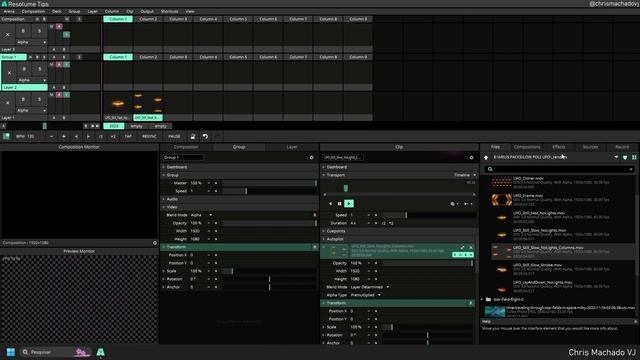Toggle Bypass B on Layer 3

(x=23, y=31)
